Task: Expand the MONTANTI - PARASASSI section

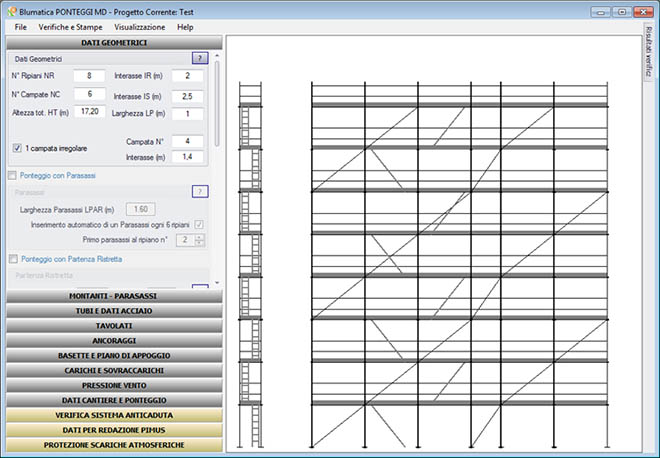Action: [x=111, y=297]
